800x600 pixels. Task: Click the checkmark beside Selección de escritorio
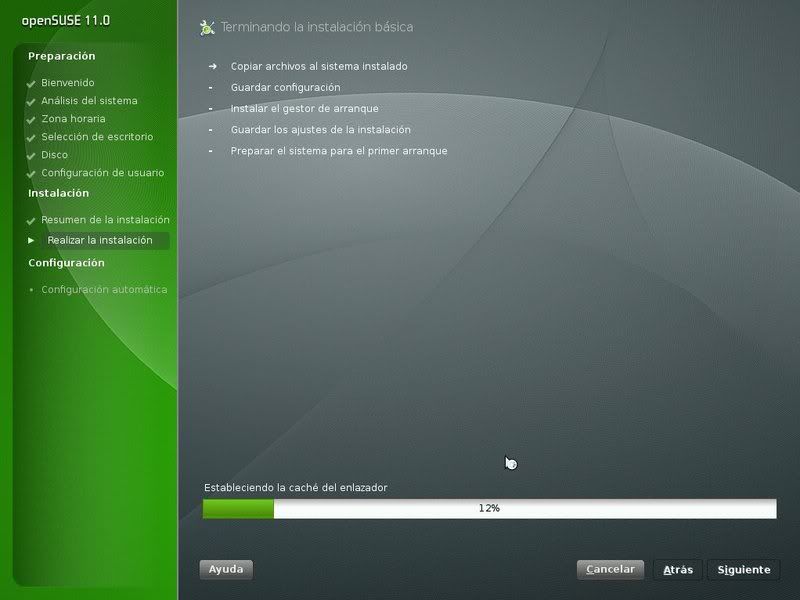click(31, 138)
